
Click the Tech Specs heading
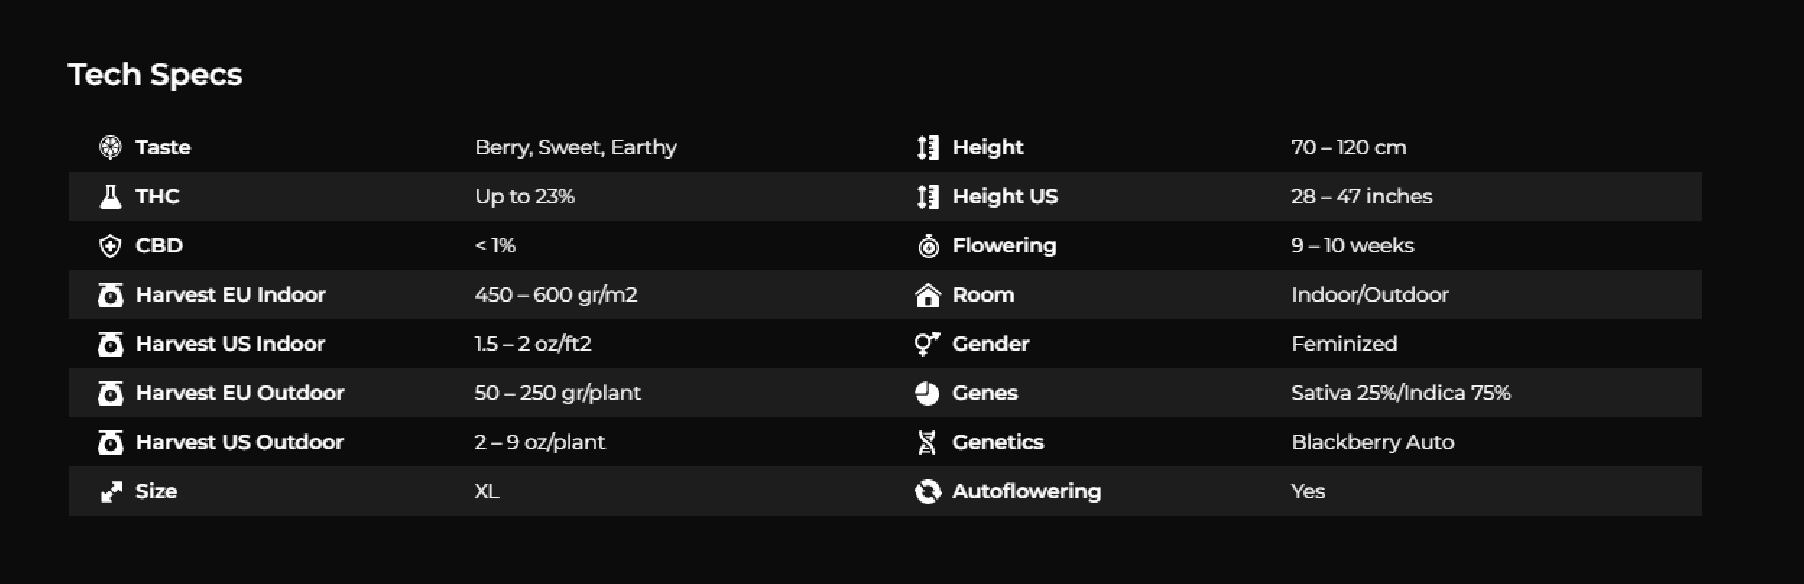pyautogui.click(x=155, y=74)
